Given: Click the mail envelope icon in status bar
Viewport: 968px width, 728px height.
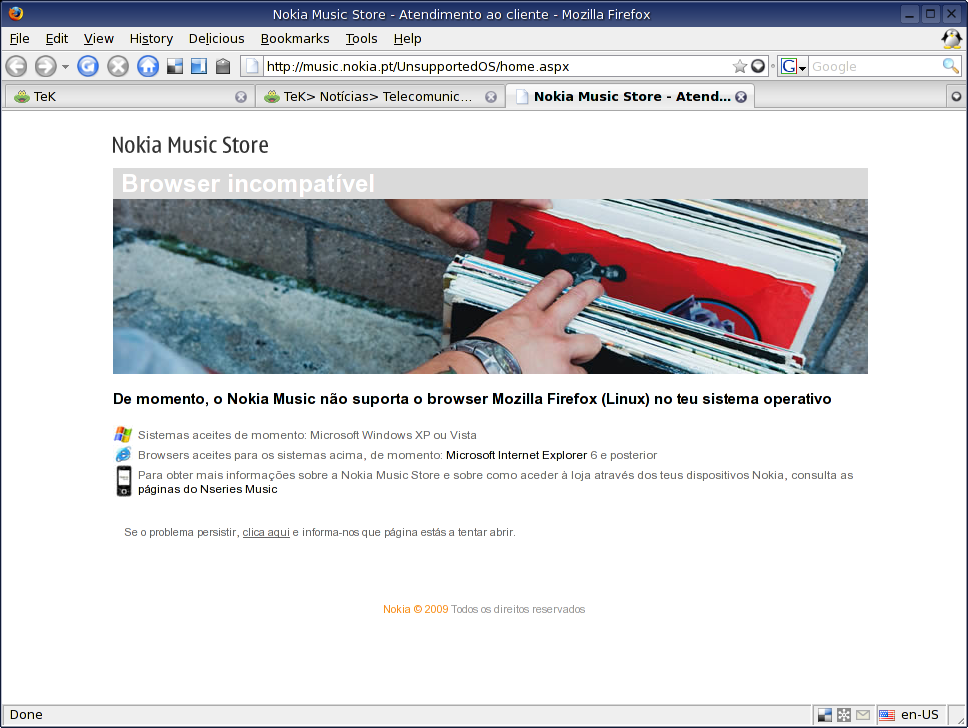Looking at the screenshot, I should point(863,715).
